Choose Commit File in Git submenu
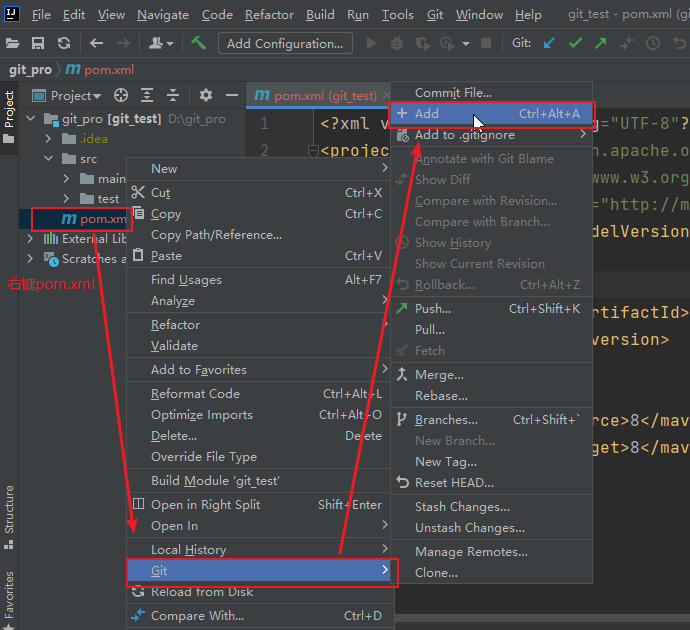The image size is (690, 630). (x=492, y=92)
